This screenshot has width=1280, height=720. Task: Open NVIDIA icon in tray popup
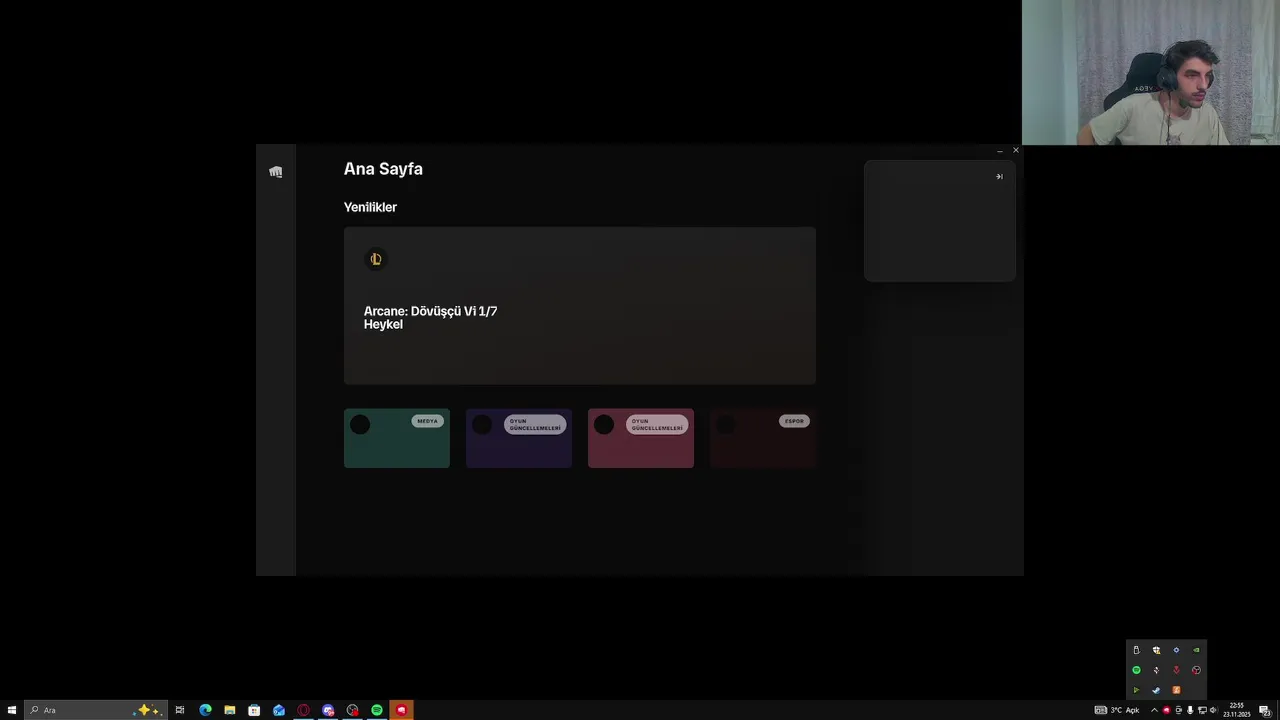(1196, 650)
